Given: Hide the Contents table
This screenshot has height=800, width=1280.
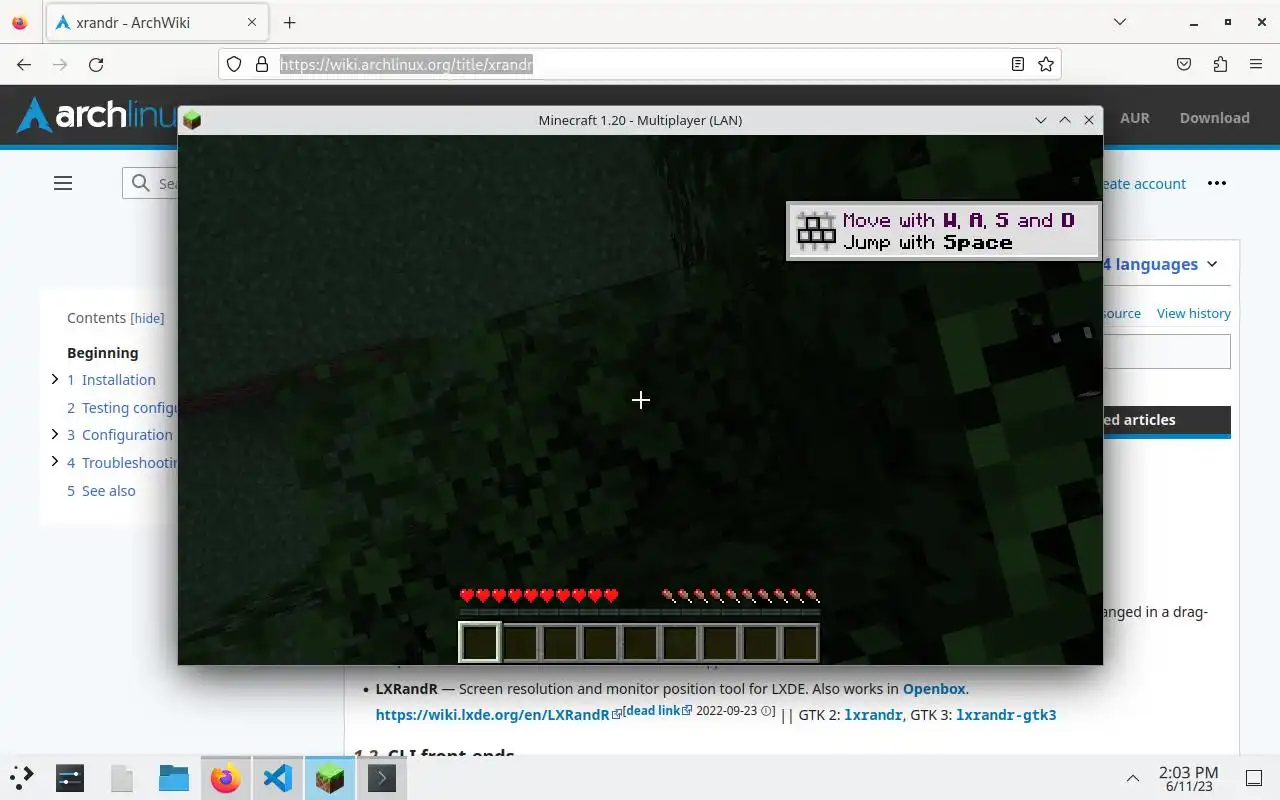Looking at the screenshot, I should click(x=148, y=318).
